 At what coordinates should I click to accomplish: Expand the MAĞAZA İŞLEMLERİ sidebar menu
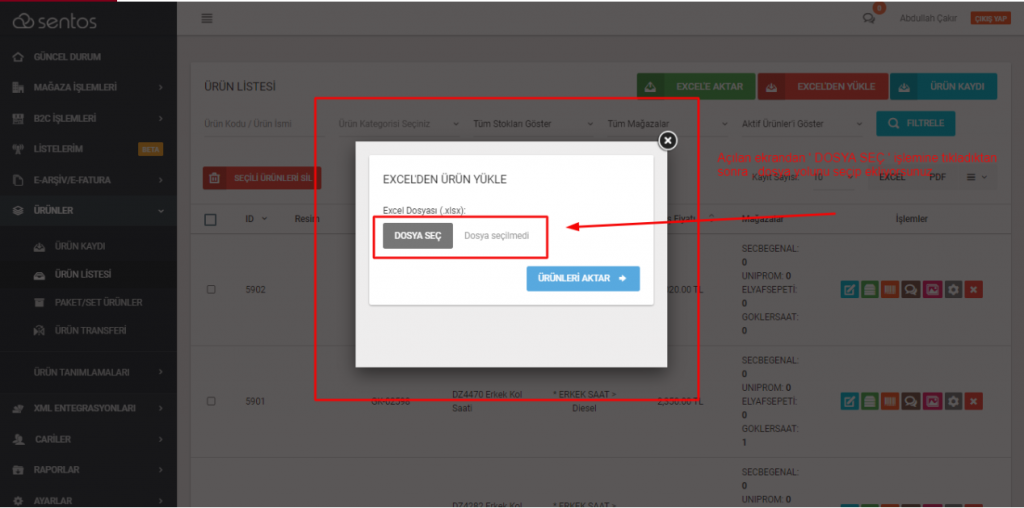[x=88, y=88]
